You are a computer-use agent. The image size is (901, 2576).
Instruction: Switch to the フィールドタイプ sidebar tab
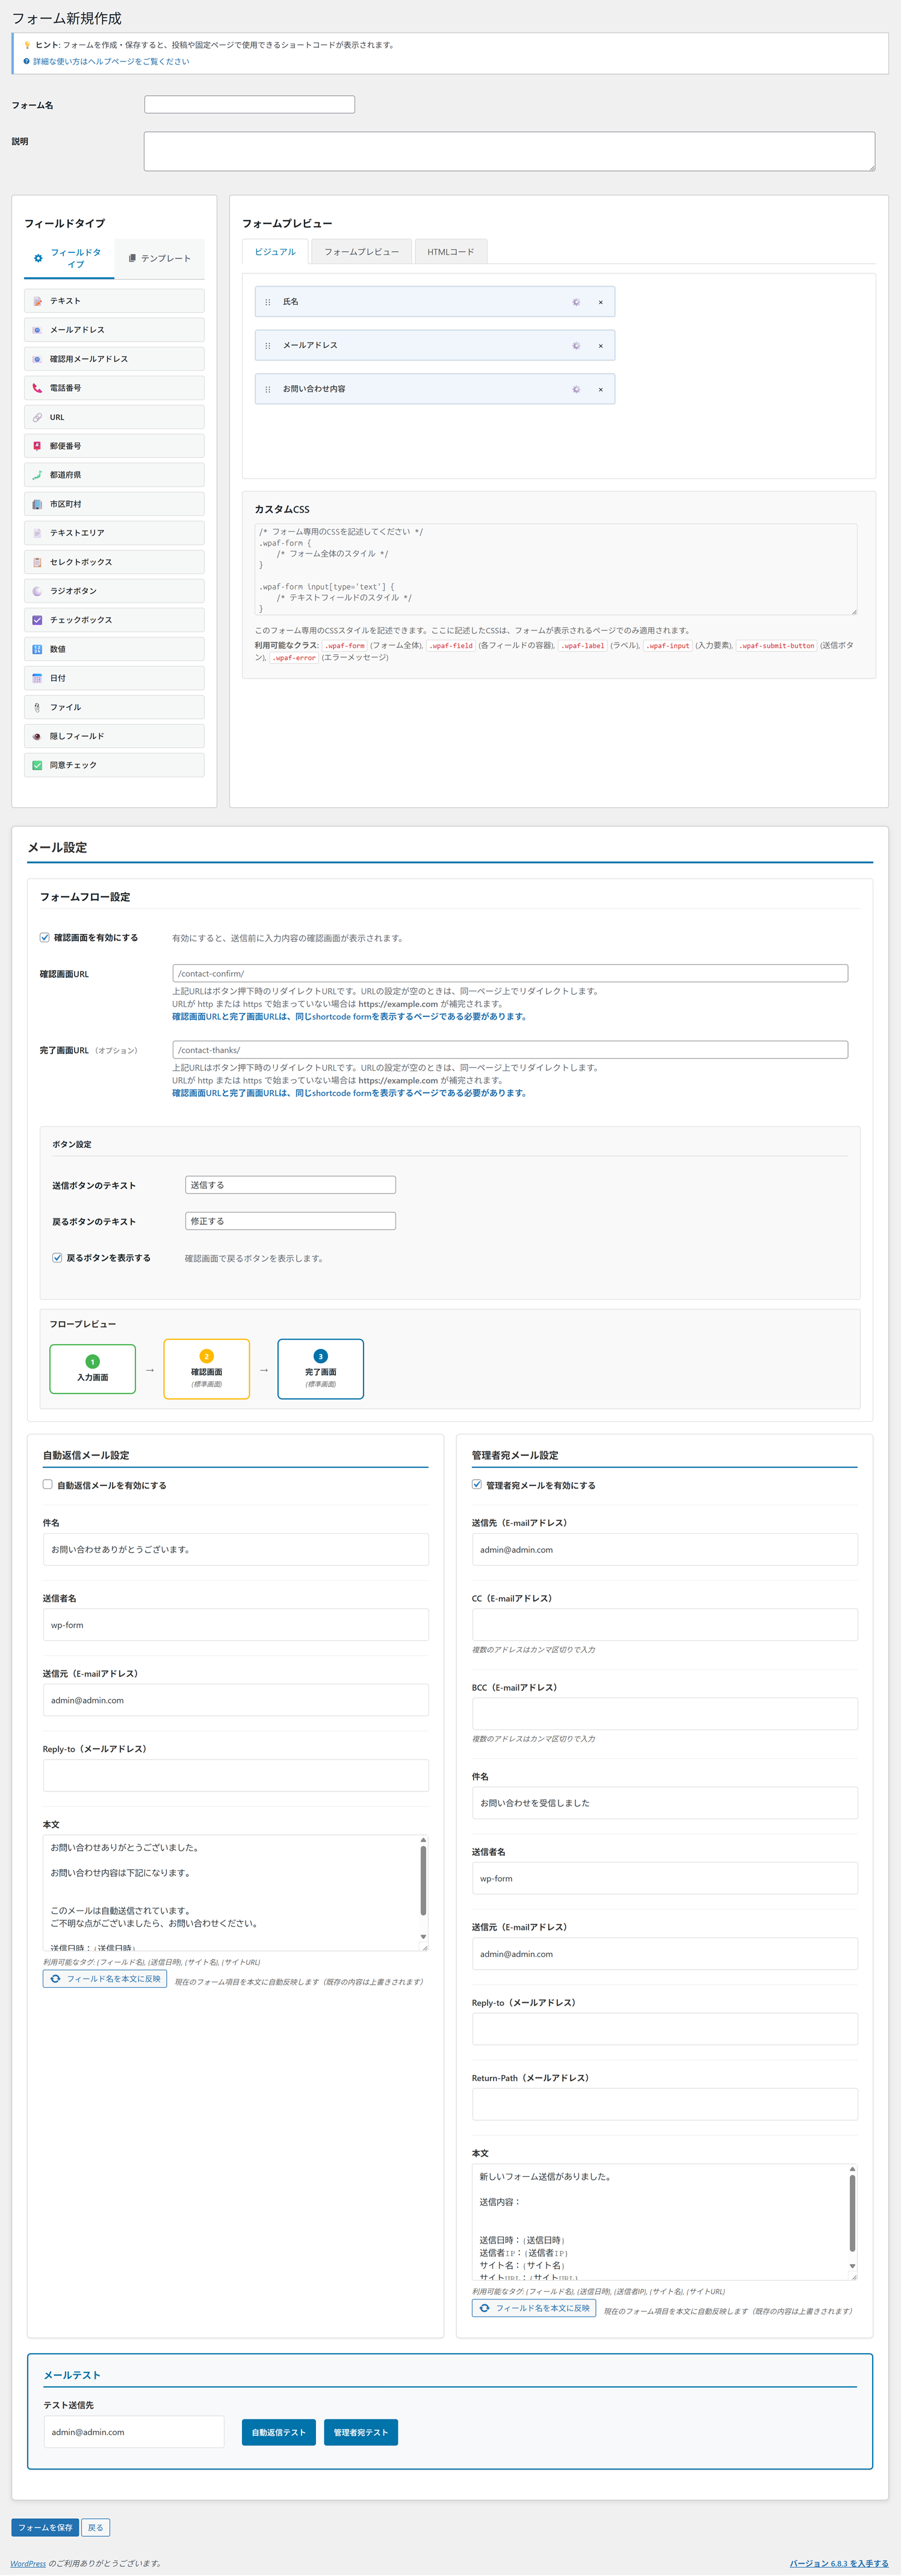[68, 258]
